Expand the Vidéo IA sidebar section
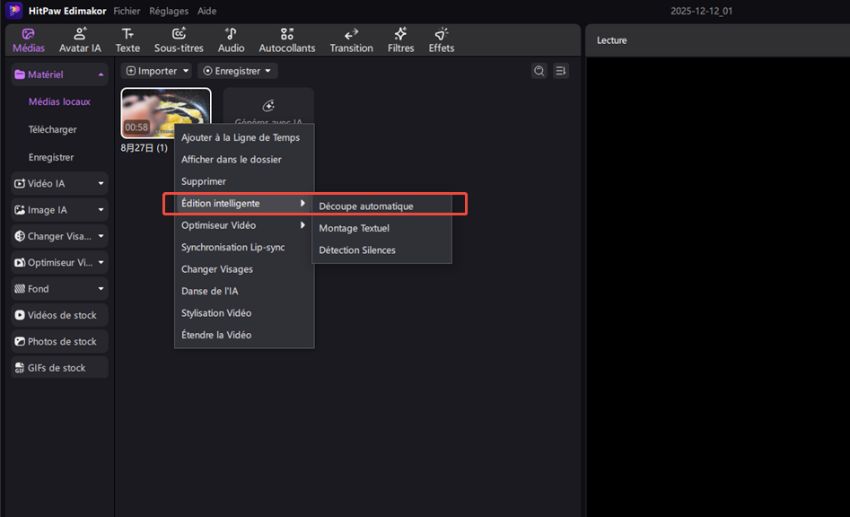Viewport: 850px width, 517px height. 58,183
